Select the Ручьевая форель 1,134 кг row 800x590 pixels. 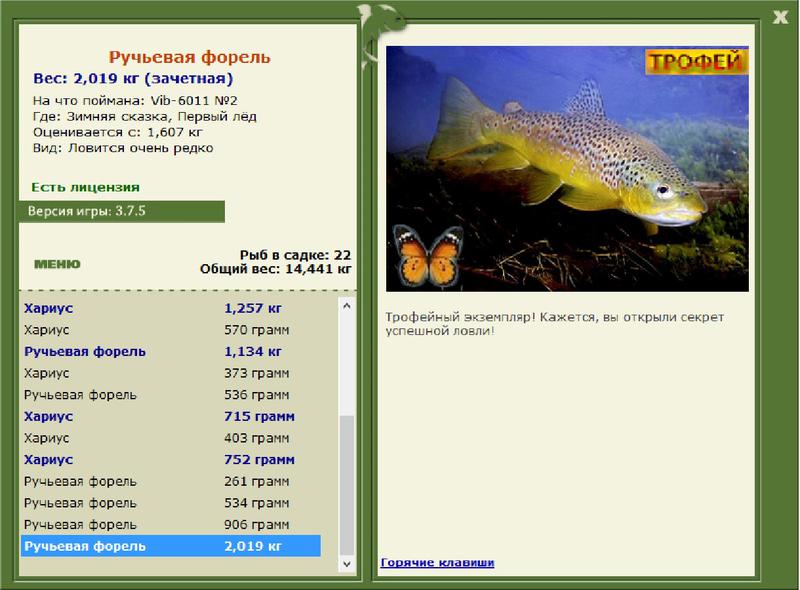click(171, 352)
